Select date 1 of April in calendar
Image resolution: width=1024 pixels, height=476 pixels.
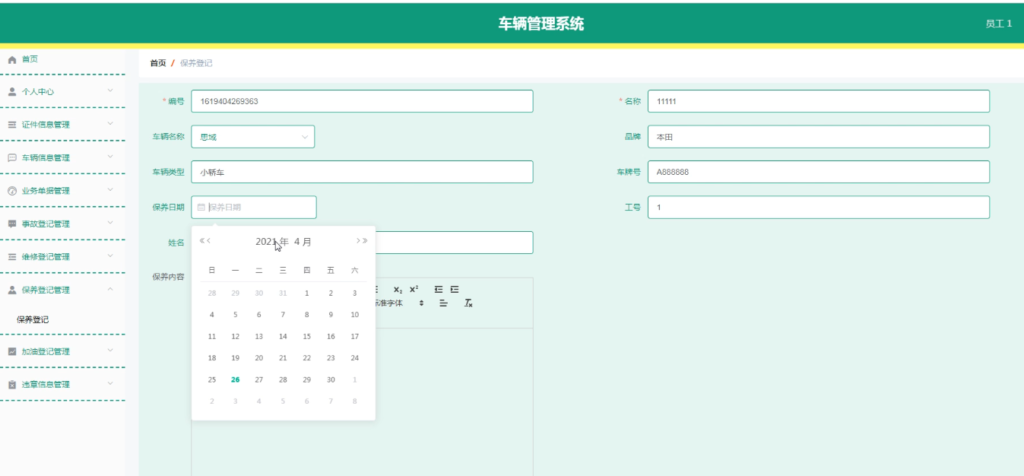pos(307,293)
